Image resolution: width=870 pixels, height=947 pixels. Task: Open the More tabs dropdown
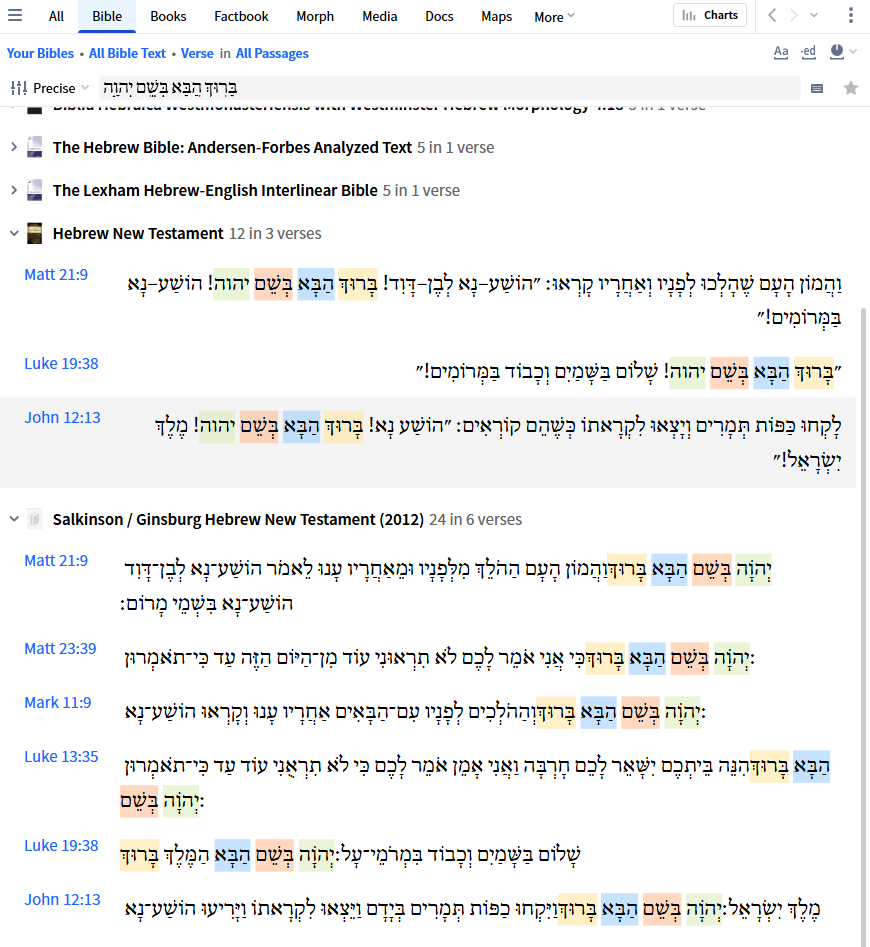[x=554, y=17]
